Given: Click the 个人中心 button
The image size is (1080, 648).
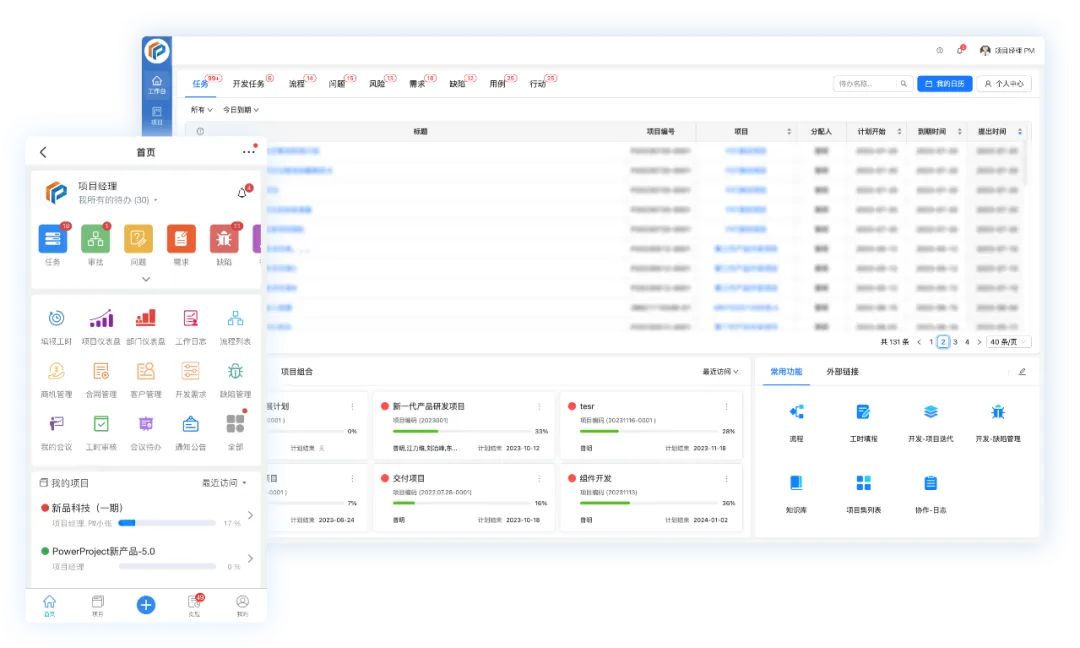Looking at the screenshot, I should click(x=1004, y=84).
